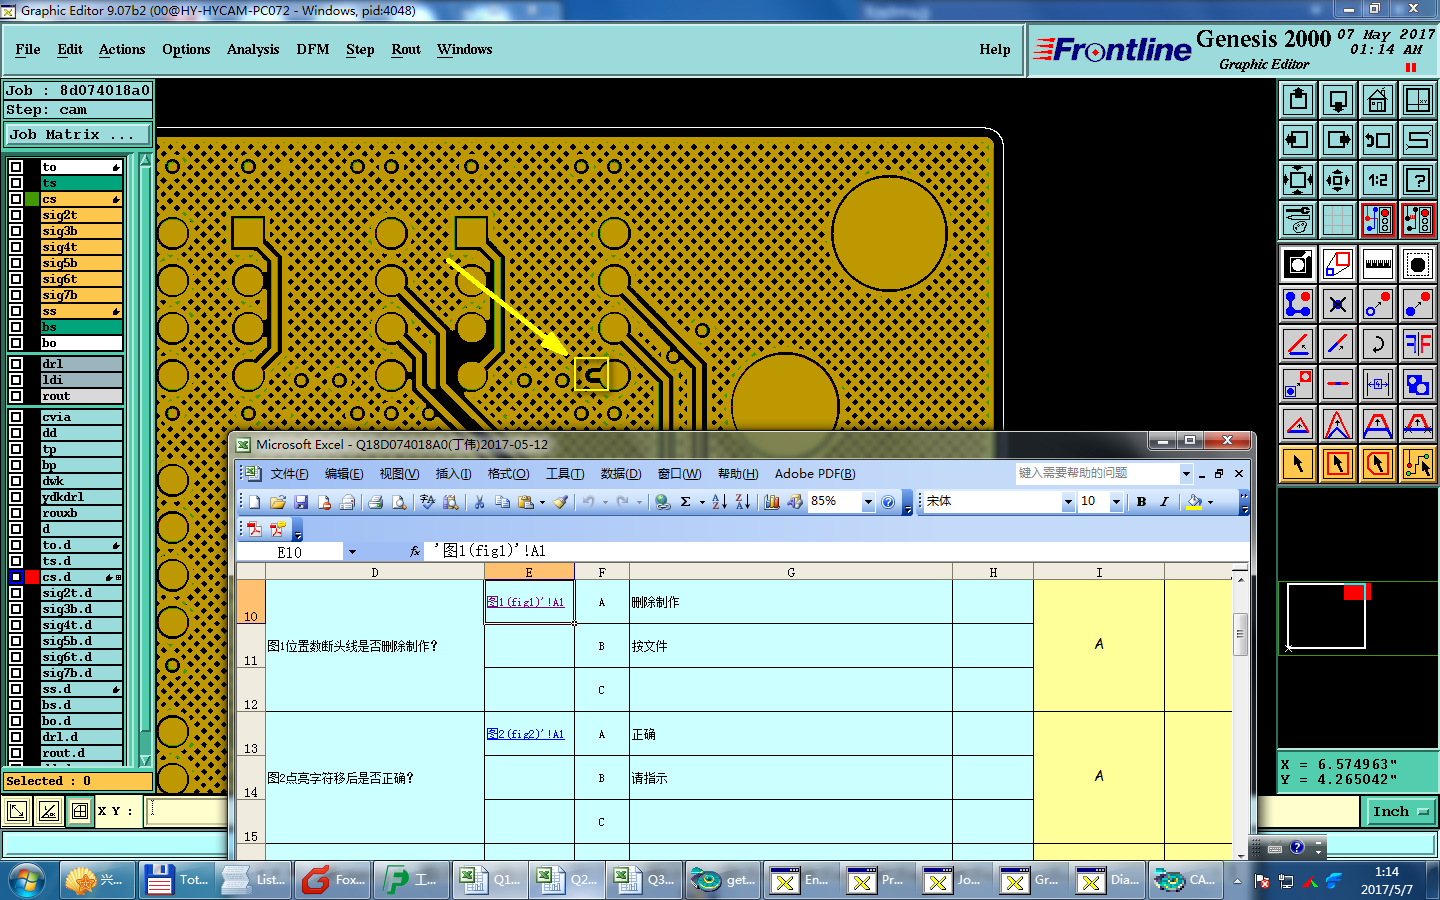Click the Home view icon
This screenshot has width=1440, height=900.
(x=1378, y=100)
